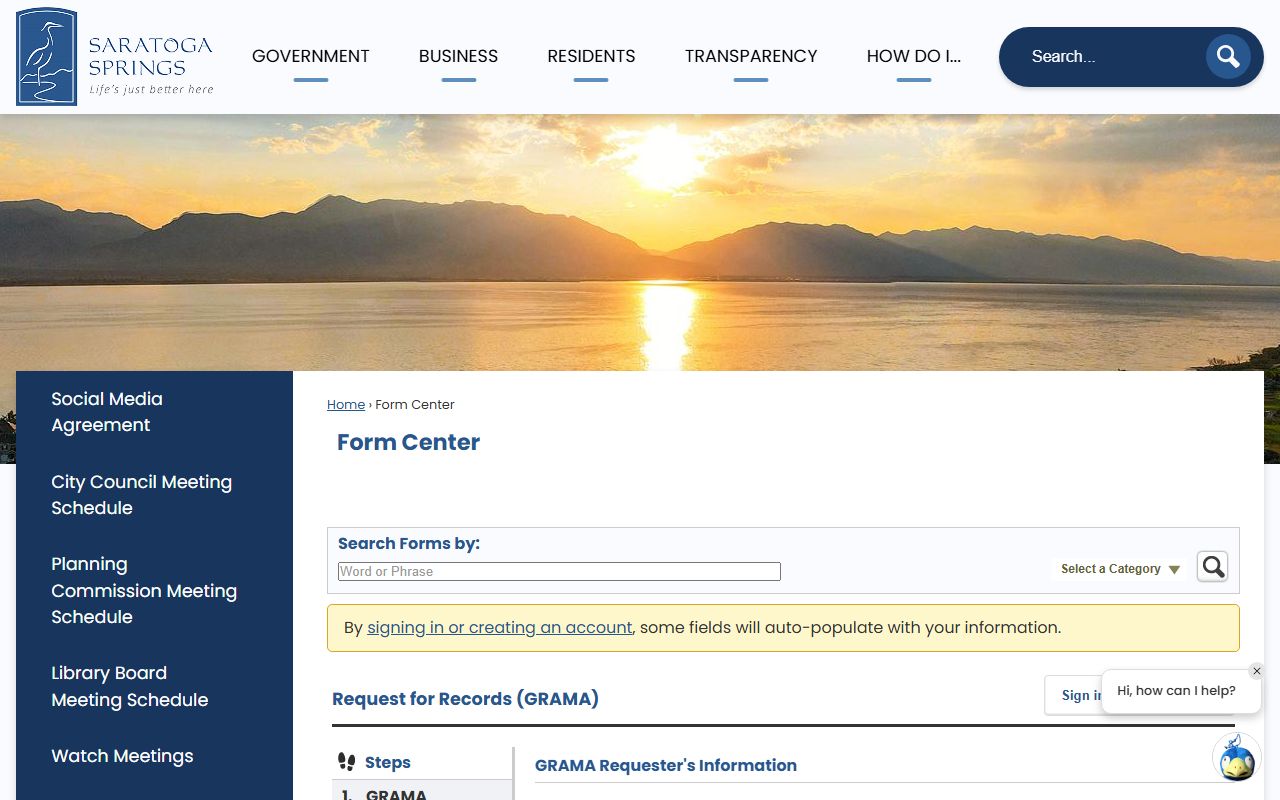Click the Home breadcrumb link
Viewport: 1280px width, 800px height.
pyautogui.click(x=346, y=404)
